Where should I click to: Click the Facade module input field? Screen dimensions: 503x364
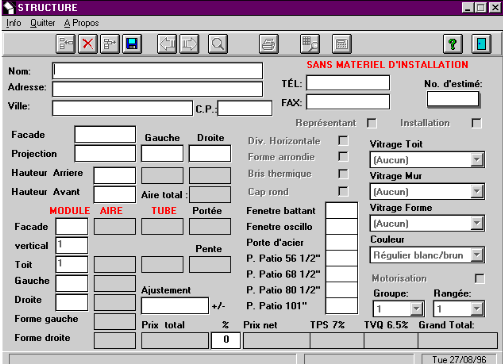tap(72, 226)
